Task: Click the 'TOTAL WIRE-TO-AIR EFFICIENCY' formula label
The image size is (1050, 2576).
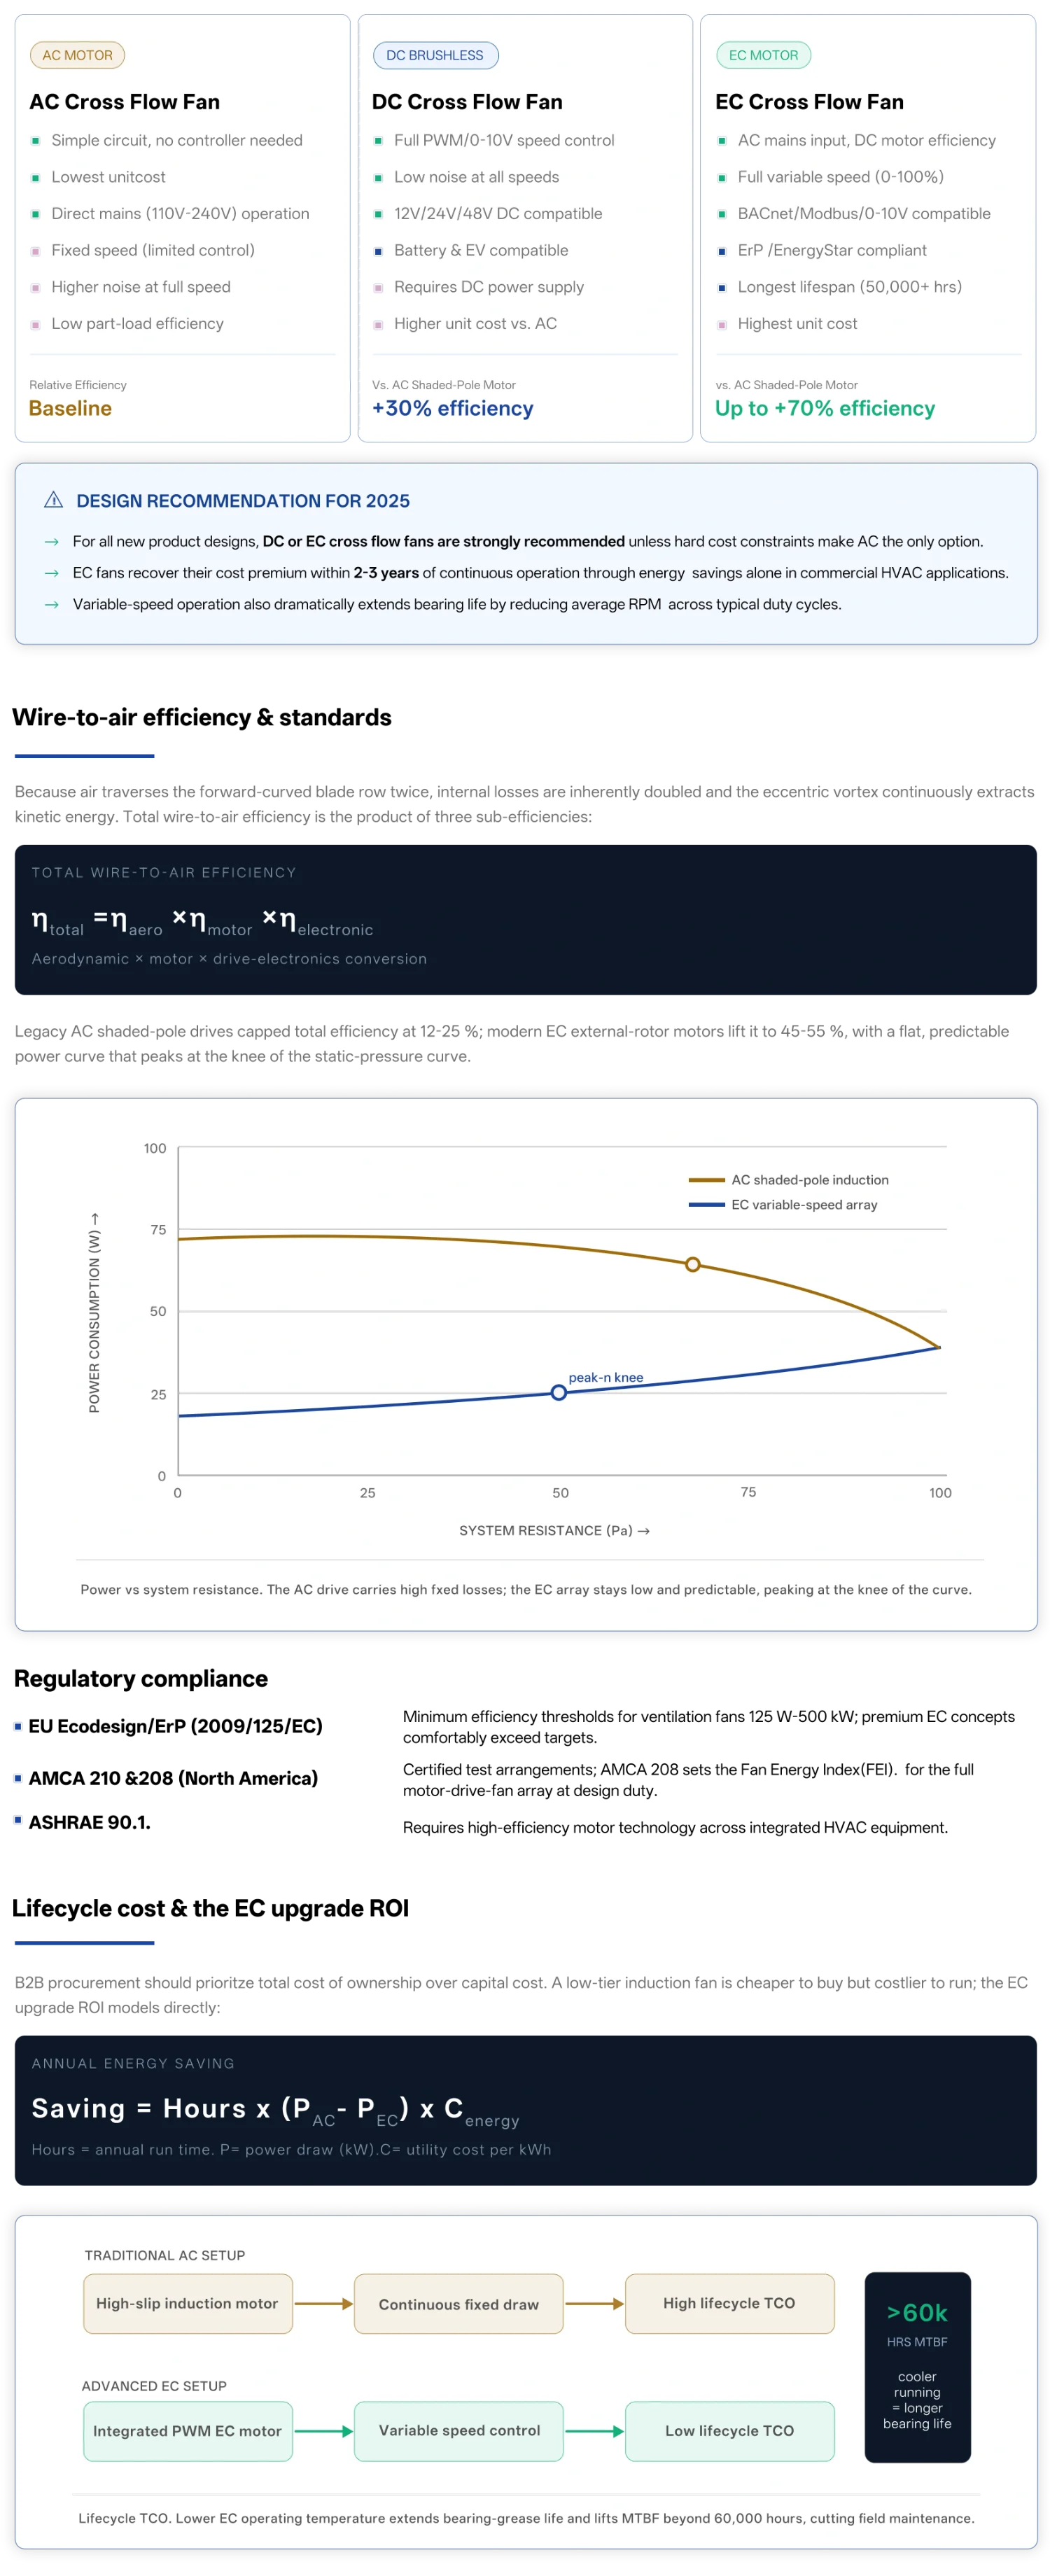Action: [164, 872]
